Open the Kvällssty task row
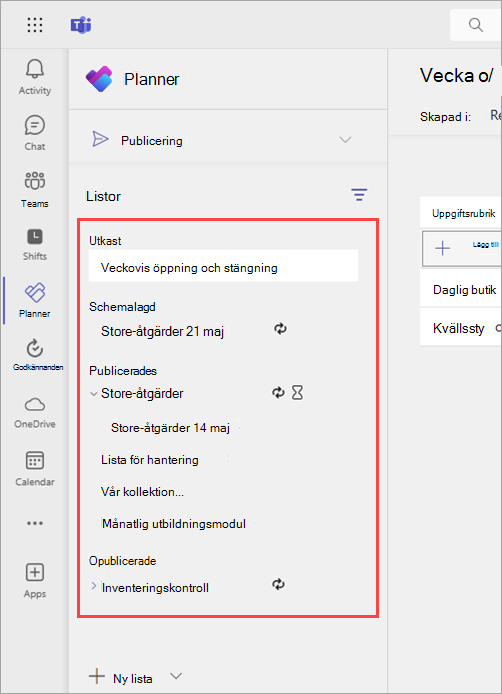The image size is (502, 694). click(x=460, y=328)
